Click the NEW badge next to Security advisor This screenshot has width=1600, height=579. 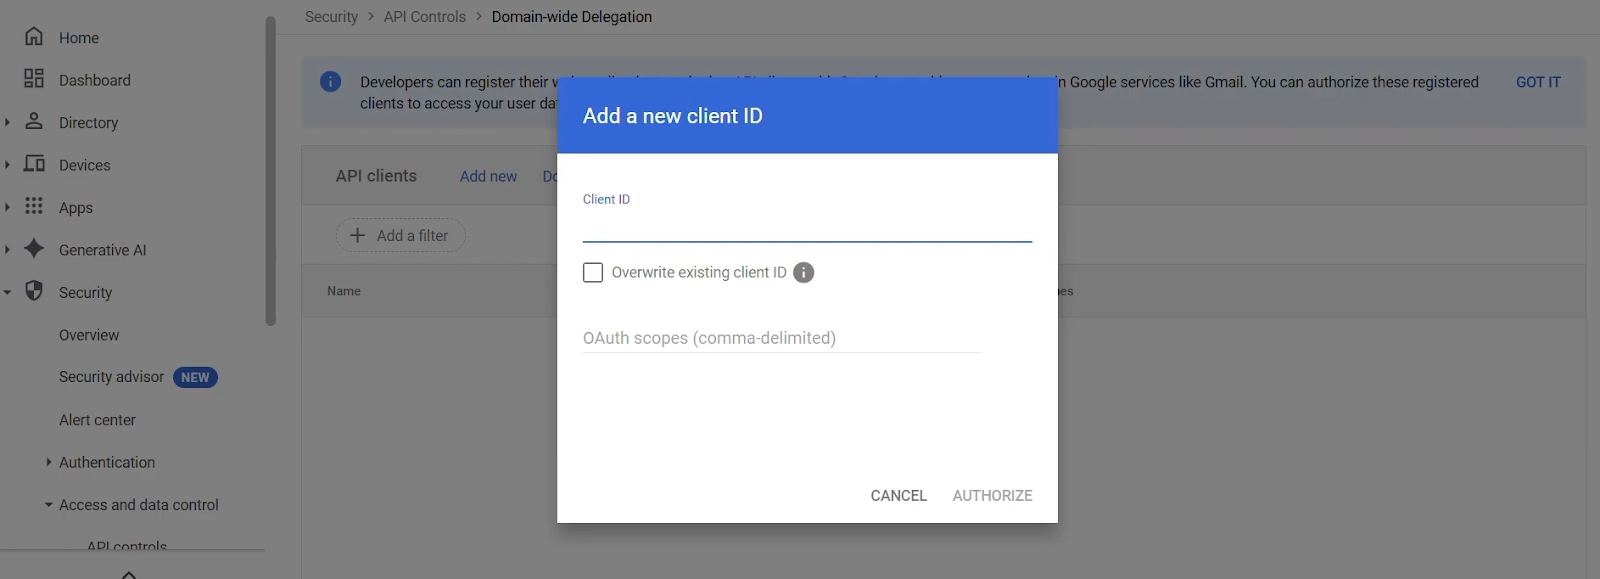195,377
